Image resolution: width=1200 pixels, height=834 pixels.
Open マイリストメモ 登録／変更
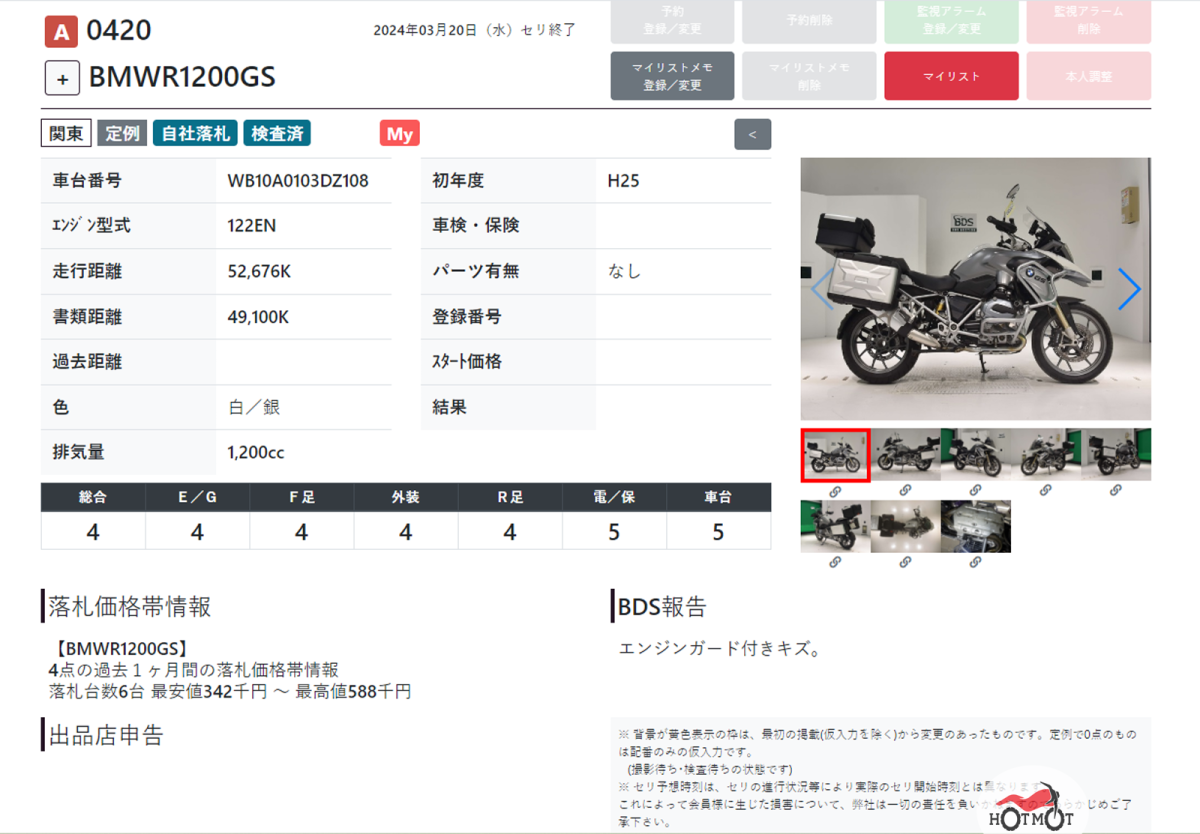(x=672, y=76)
